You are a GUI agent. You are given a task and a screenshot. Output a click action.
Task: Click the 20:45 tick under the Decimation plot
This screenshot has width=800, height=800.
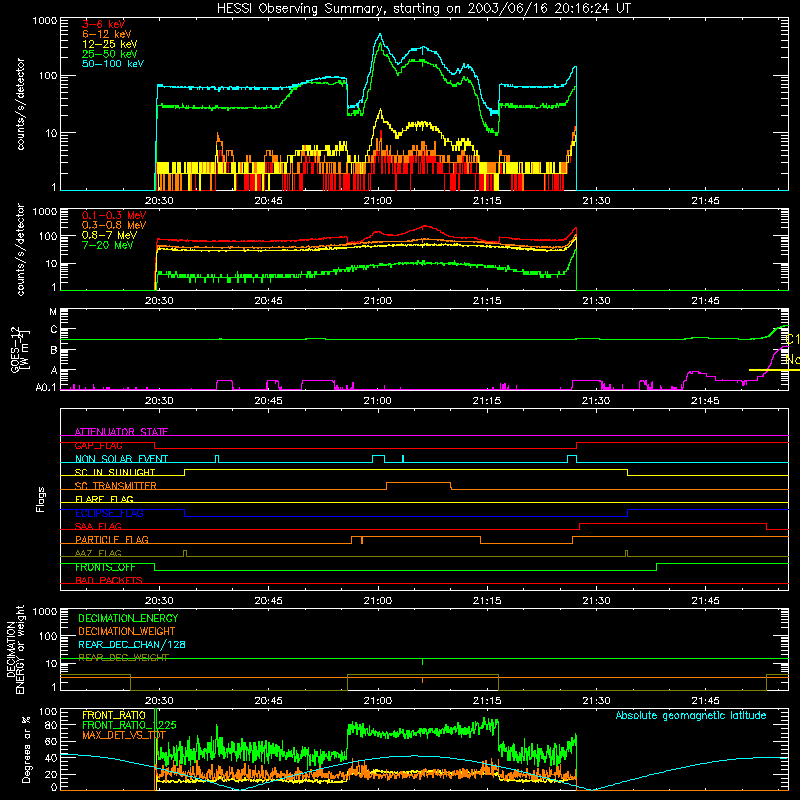268,701
